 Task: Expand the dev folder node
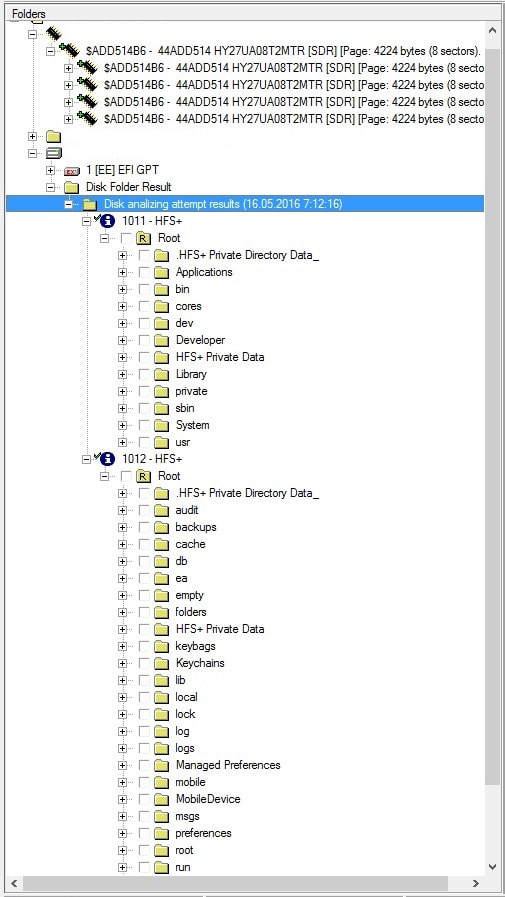click(x=122, y=323)
